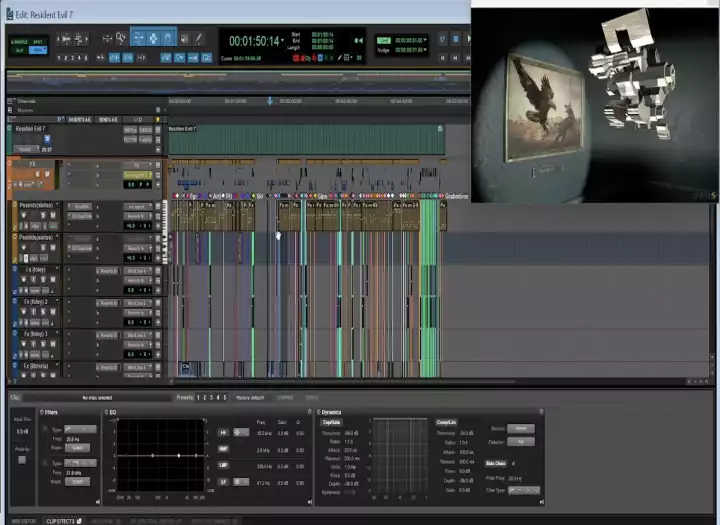Select the Selector tool
This screenshot has height=525, width=720.
(x=153, y=39)
